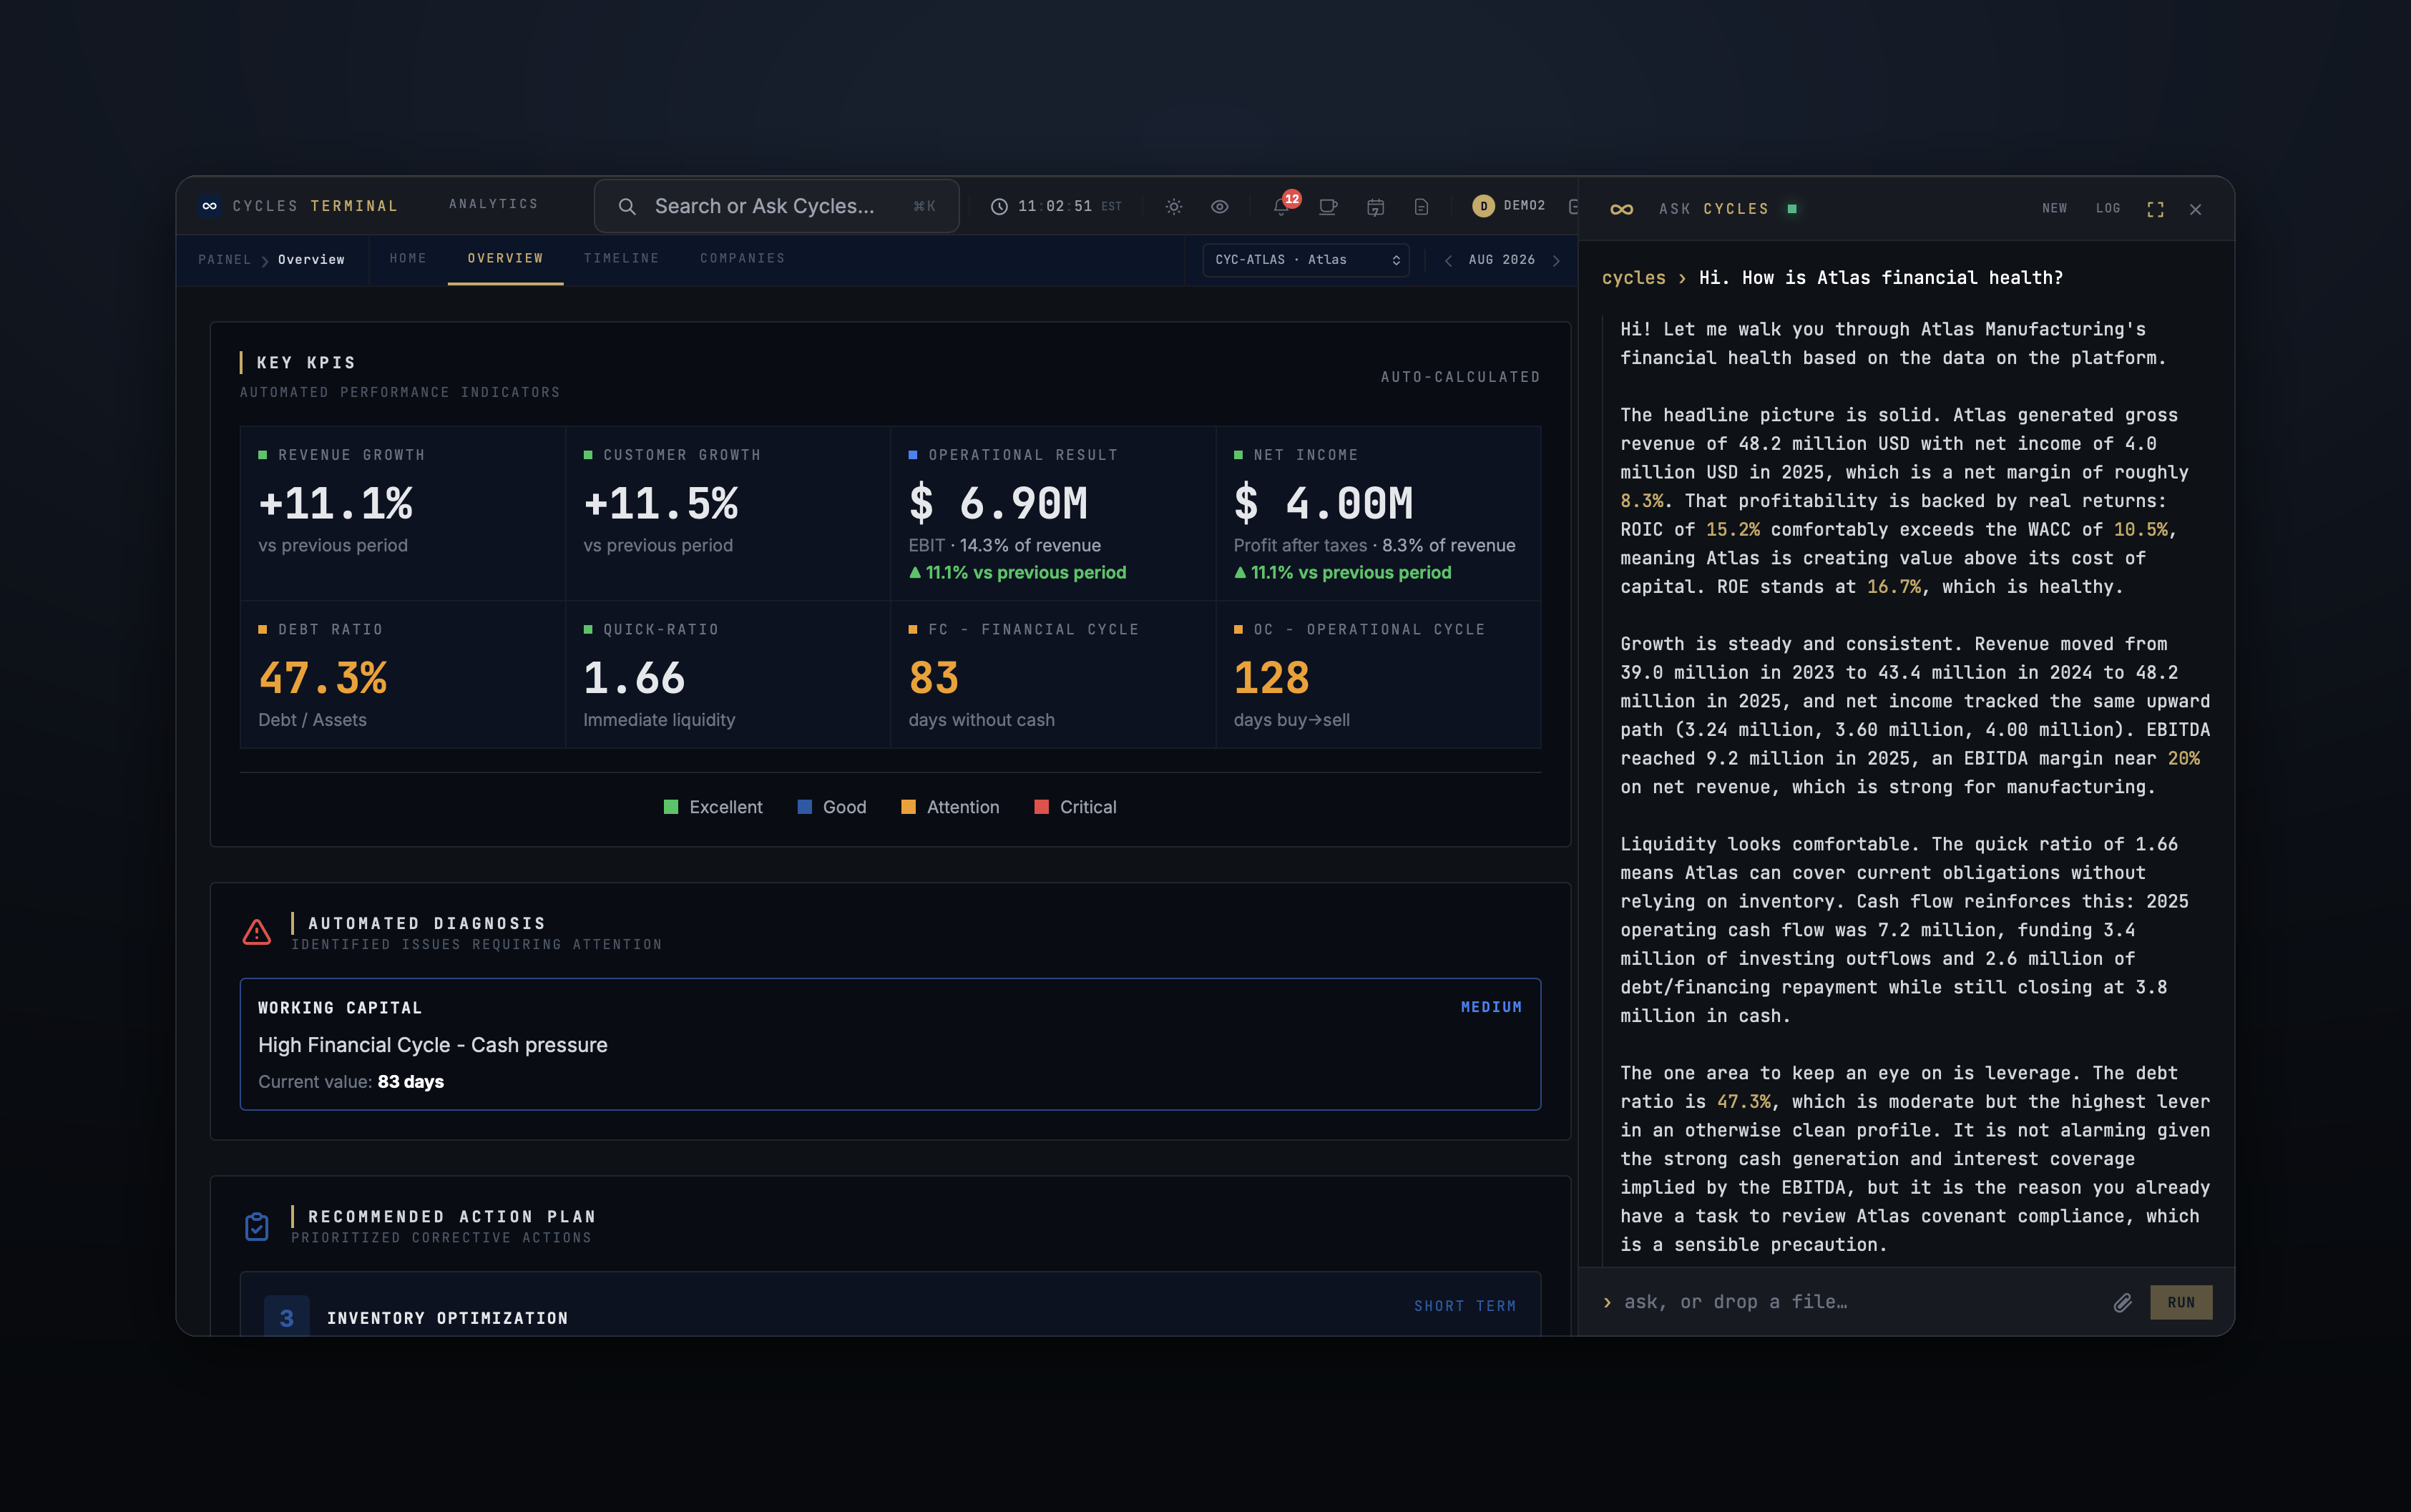Click Net Income $ 4.00M value
Screen dimensions: 2411x1512
[1323, 503]
